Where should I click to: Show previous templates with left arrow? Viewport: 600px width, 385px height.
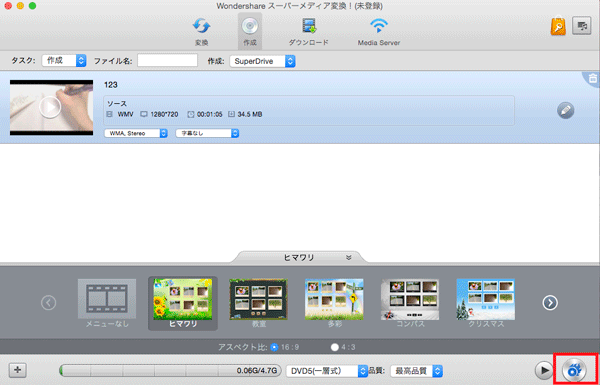coord(49,303)
